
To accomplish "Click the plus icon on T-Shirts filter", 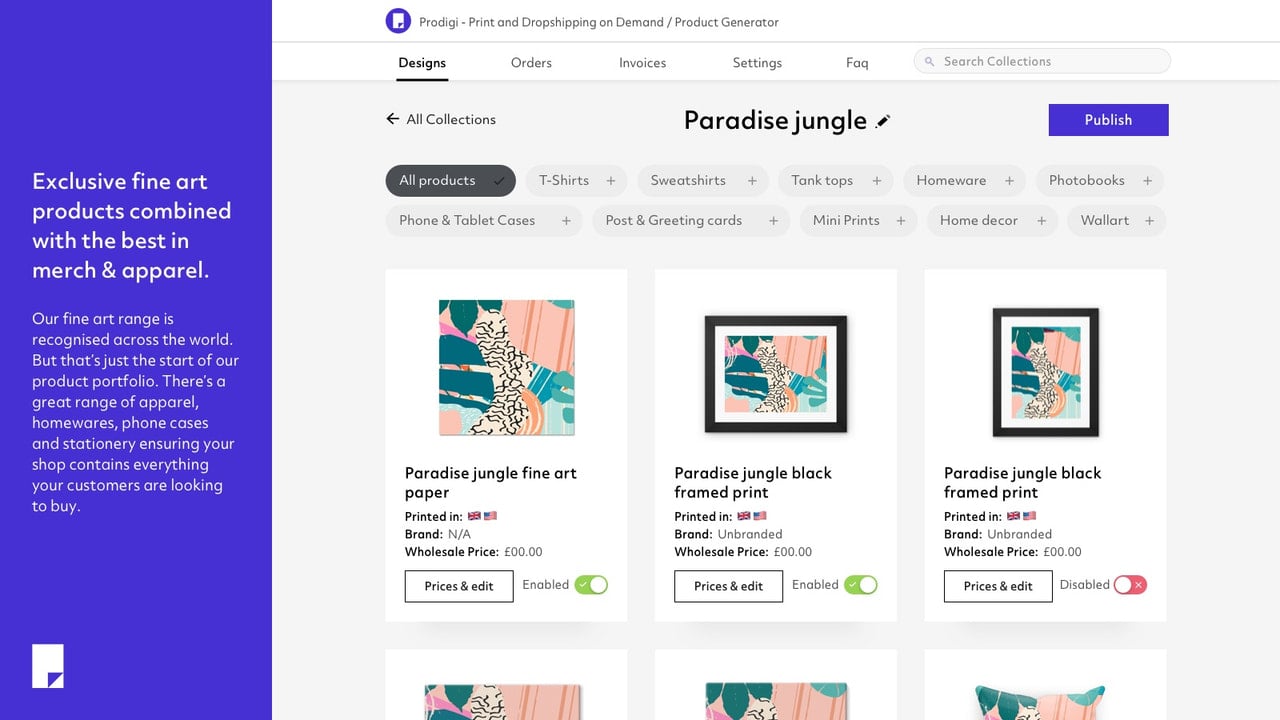I will pyautogui.click(x=611, y=181).
